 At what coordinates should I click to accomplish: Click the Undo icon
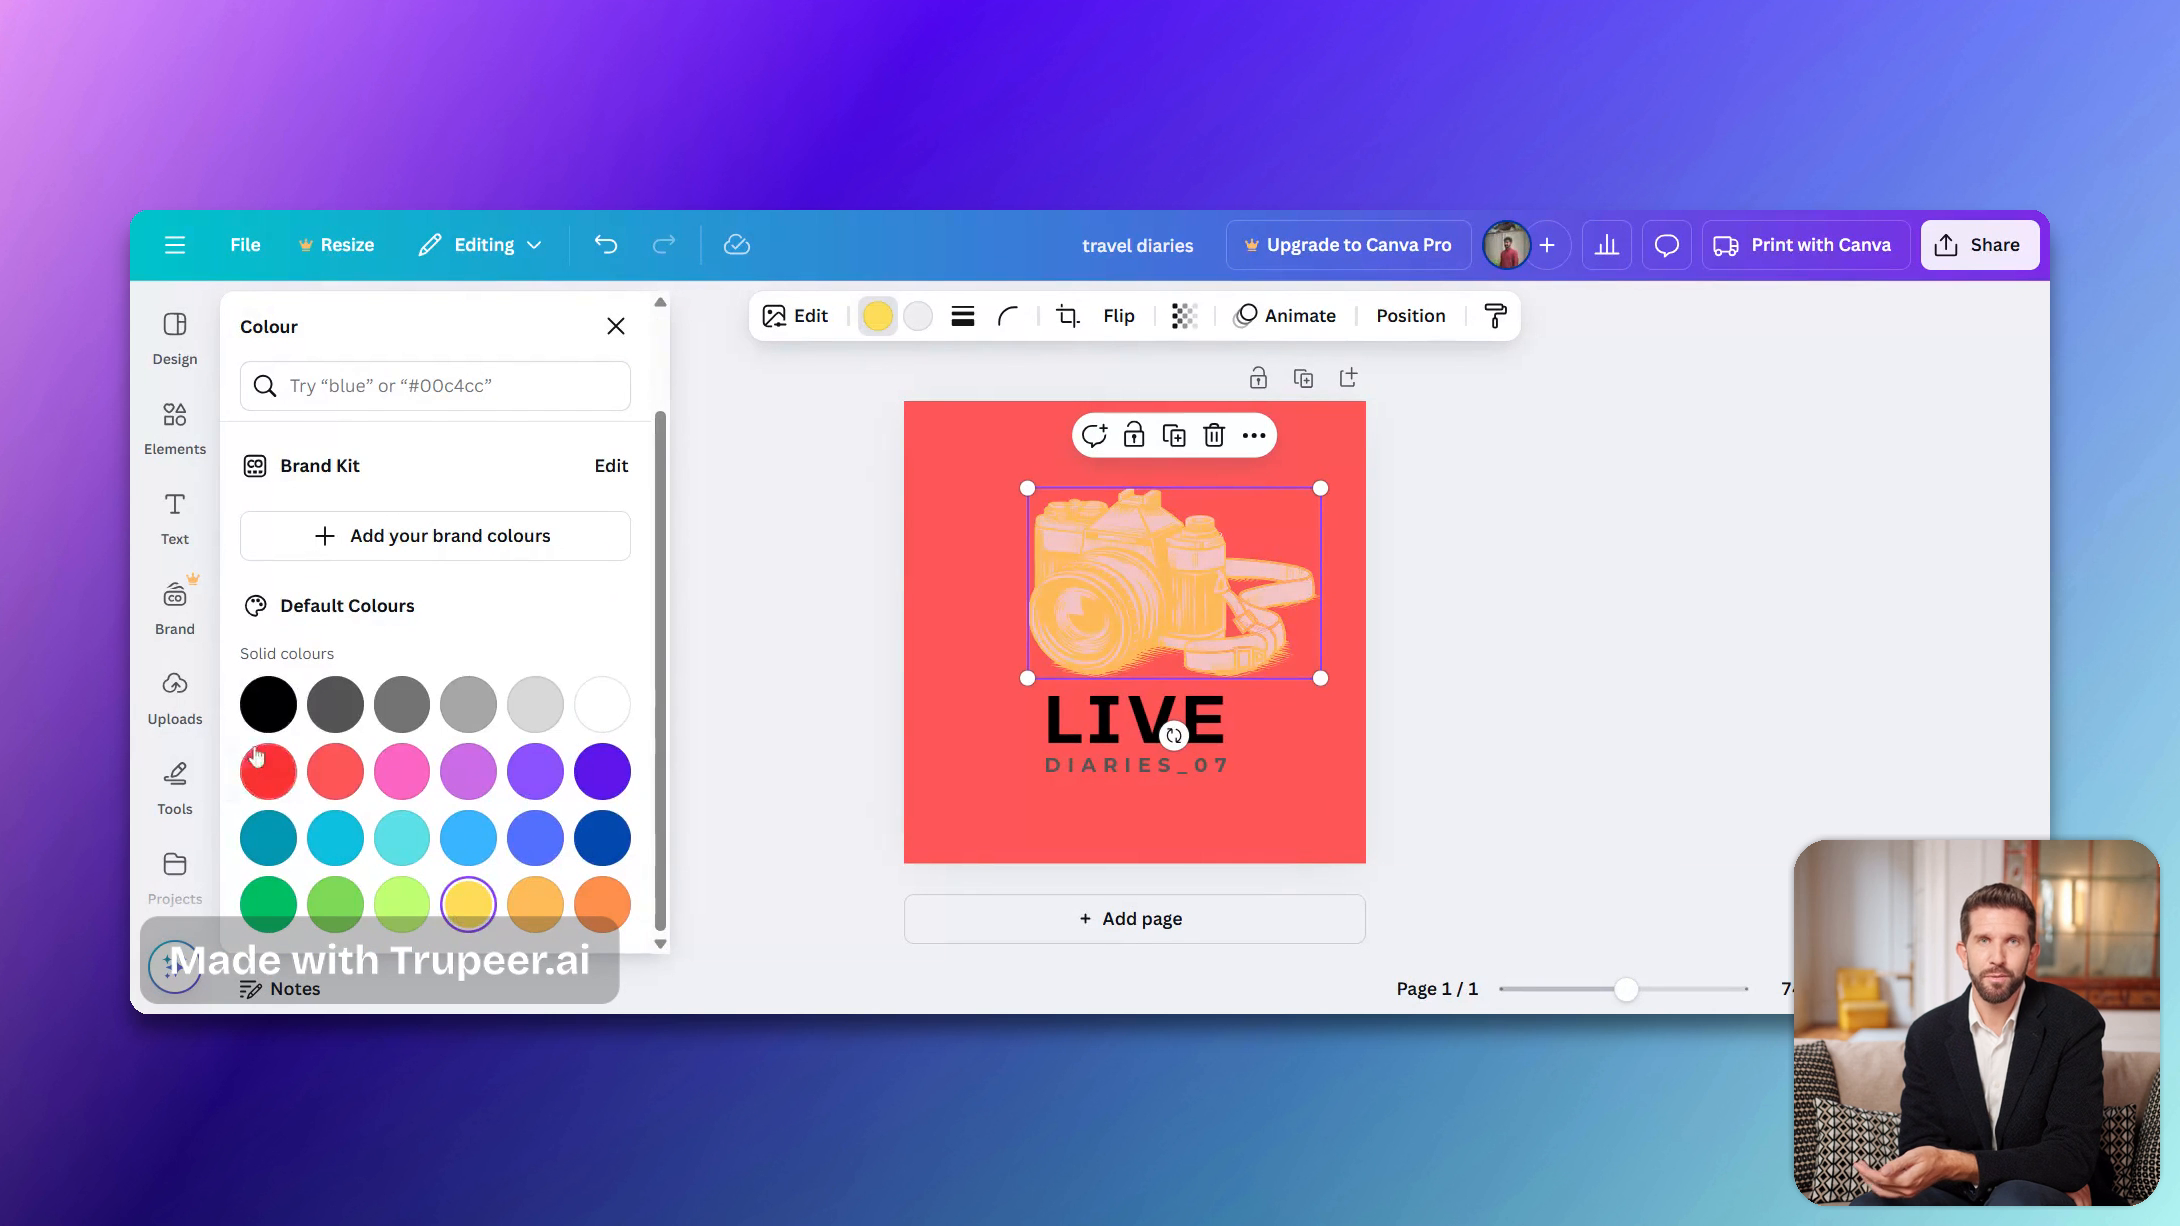pyautogui.click(x=605, y=244)
